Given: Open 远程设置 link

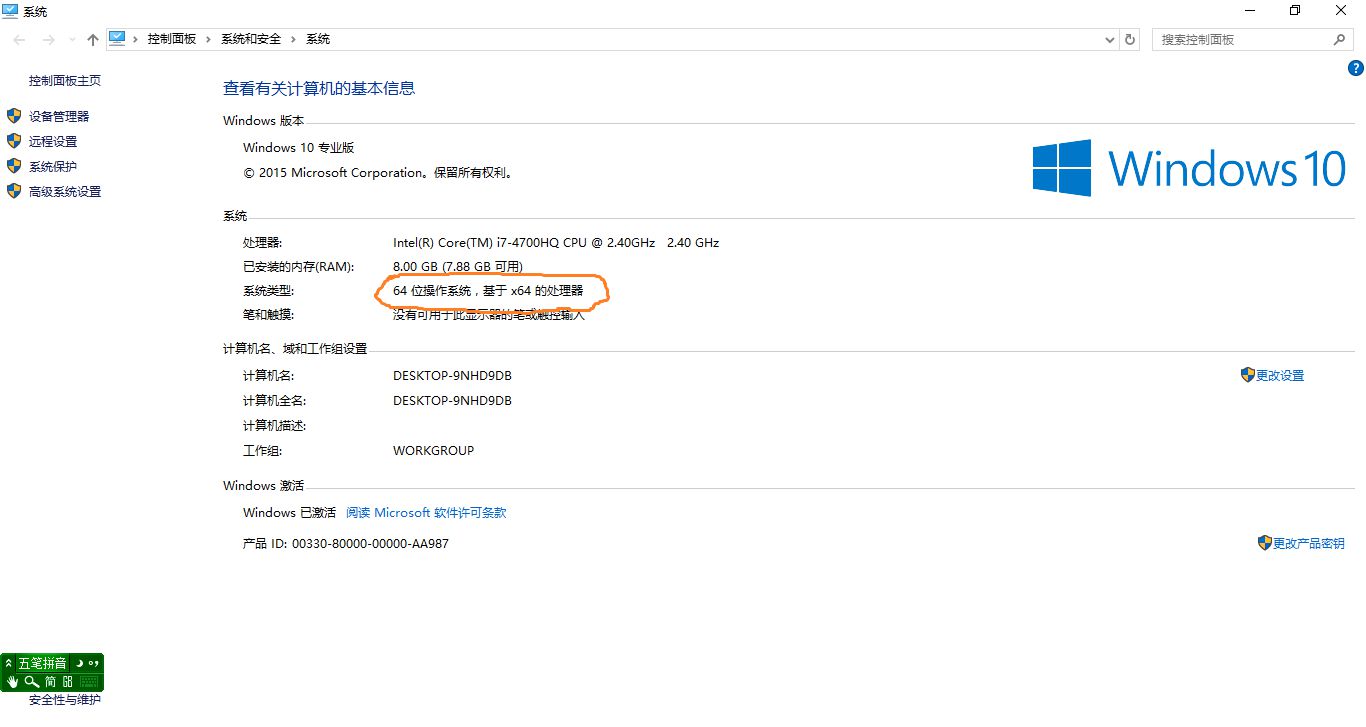Looking at the screenshot, I should [x=53, y=141].
